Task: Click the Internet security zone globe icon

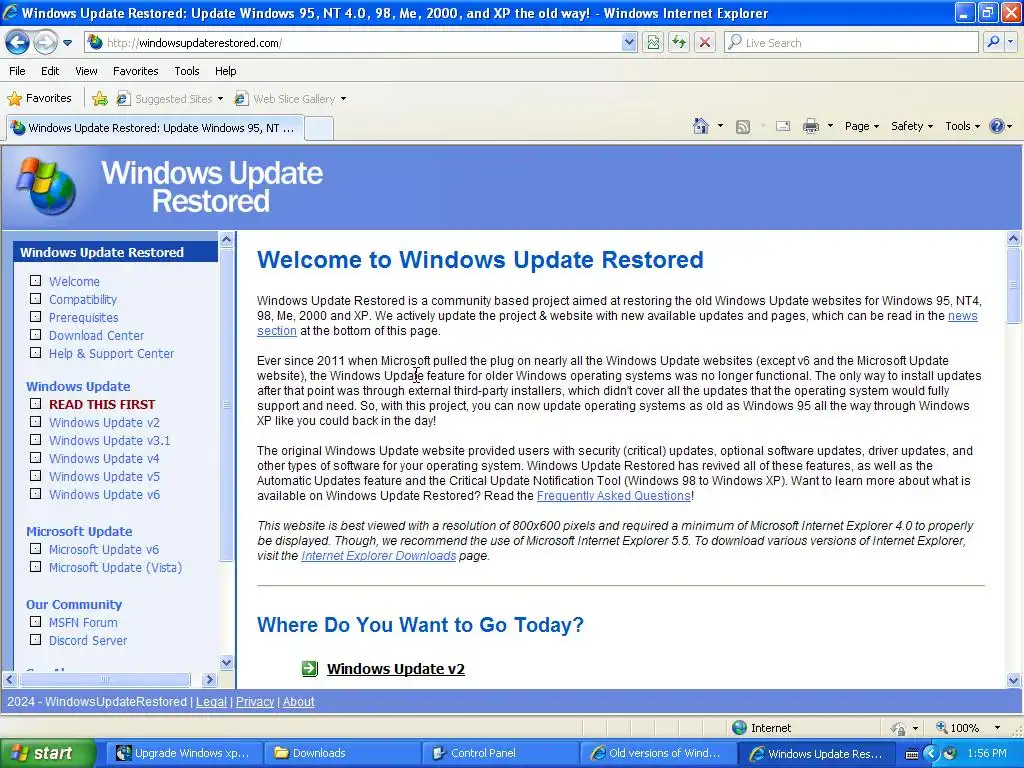Action: click(739, 728)
